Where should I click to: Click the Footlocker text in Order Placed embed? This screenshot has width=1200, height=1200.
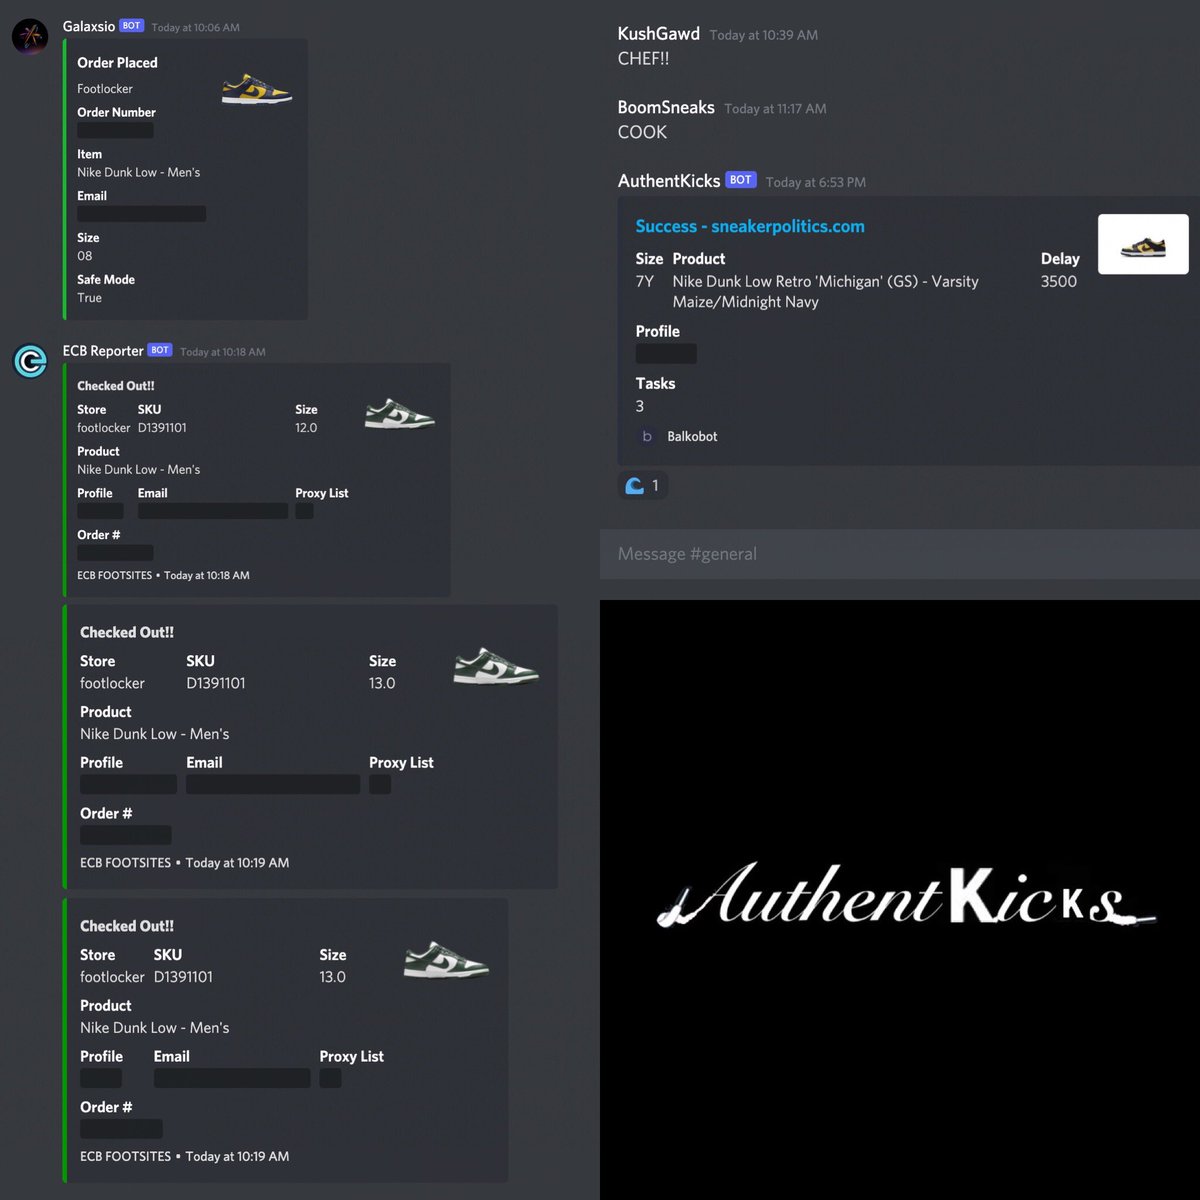click(105, 89)
